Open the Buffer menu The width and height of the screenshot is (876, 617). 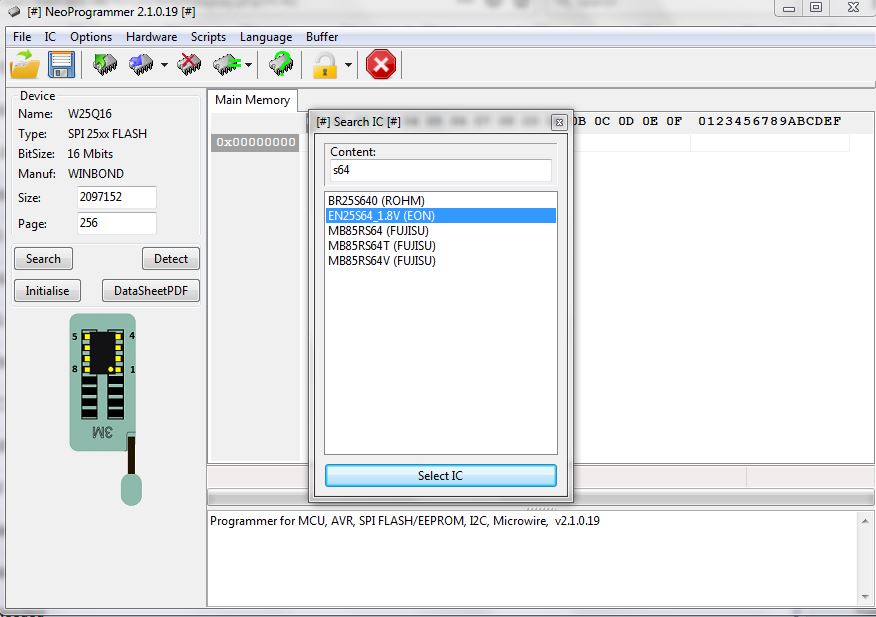tap(322, 37)
